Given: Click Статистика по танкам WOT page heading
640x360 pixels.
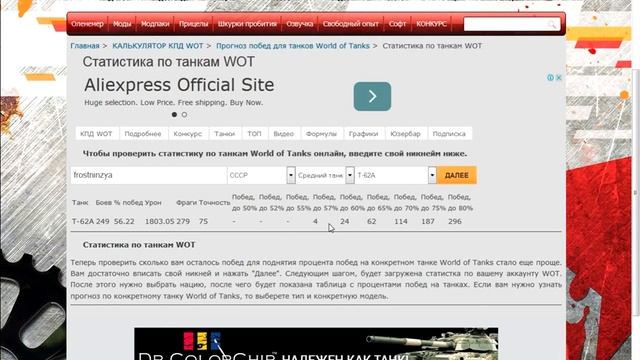Looking at the screenshot, I should [169, 62].
